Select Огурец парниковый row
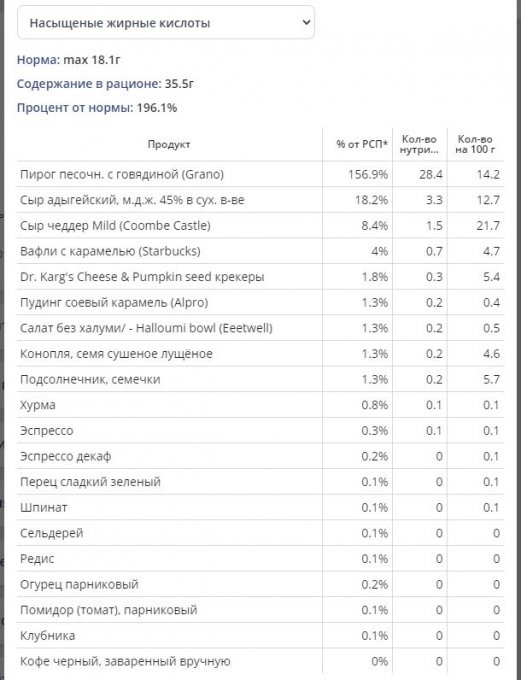This screenshot has height=680, width=521. [260, 584]
